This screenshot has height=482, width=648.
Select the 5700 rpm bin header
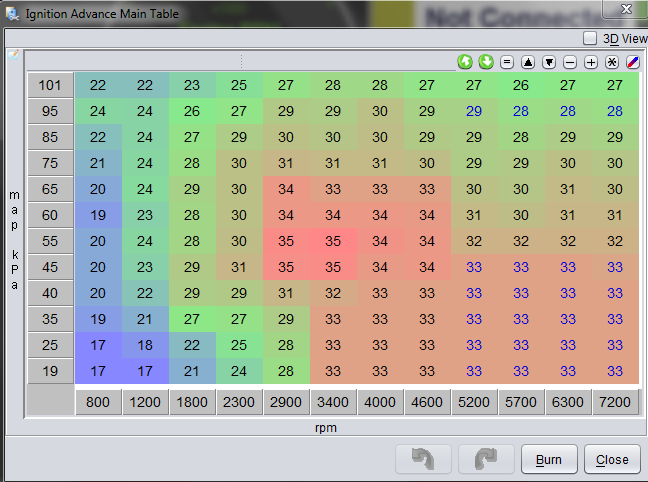pos(521,402)
